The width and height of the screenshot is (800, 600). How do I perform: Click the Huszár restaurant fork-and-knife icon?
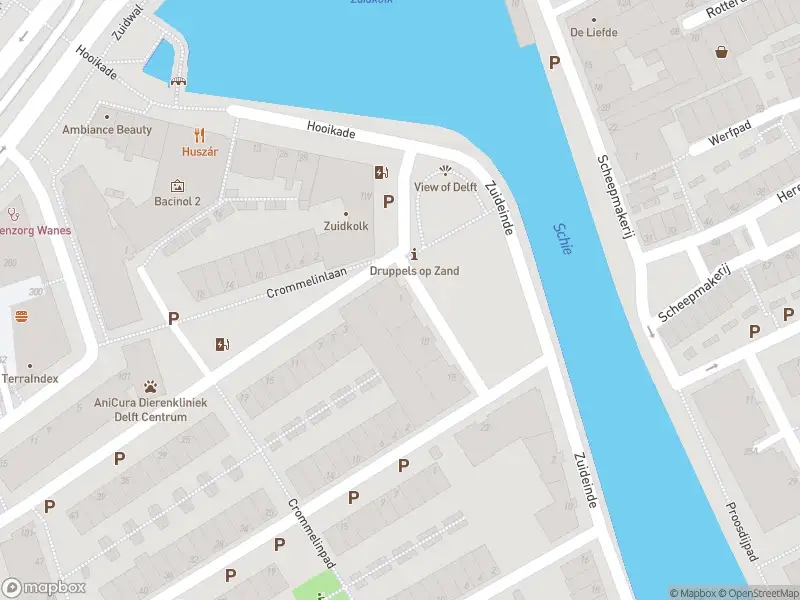pyautogui.click(x=199, y=135)
